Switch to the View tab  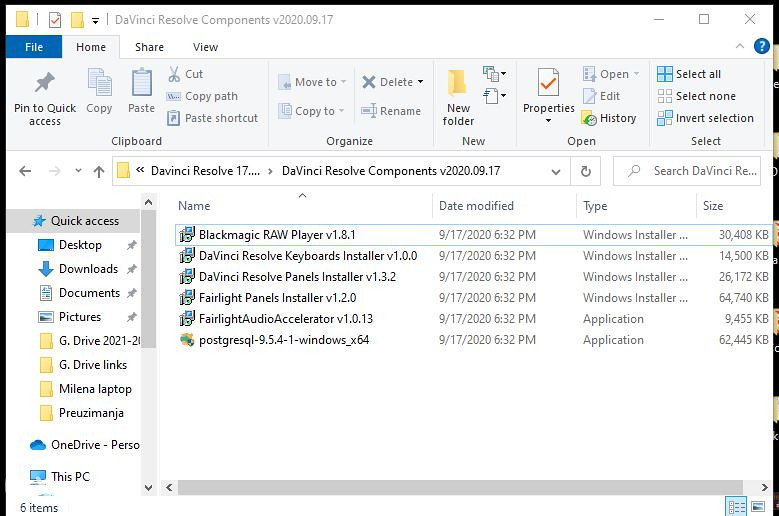[x=205, y=47]
